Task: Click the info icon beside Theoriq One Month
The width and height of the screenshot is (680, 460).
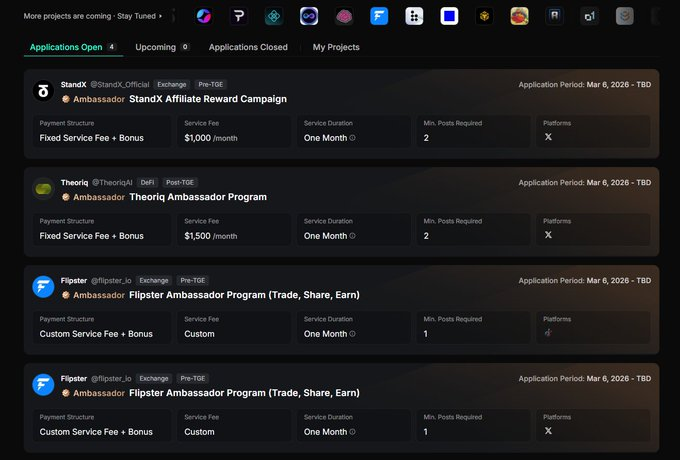Action: pyautogui.click(x=353, y=236)
